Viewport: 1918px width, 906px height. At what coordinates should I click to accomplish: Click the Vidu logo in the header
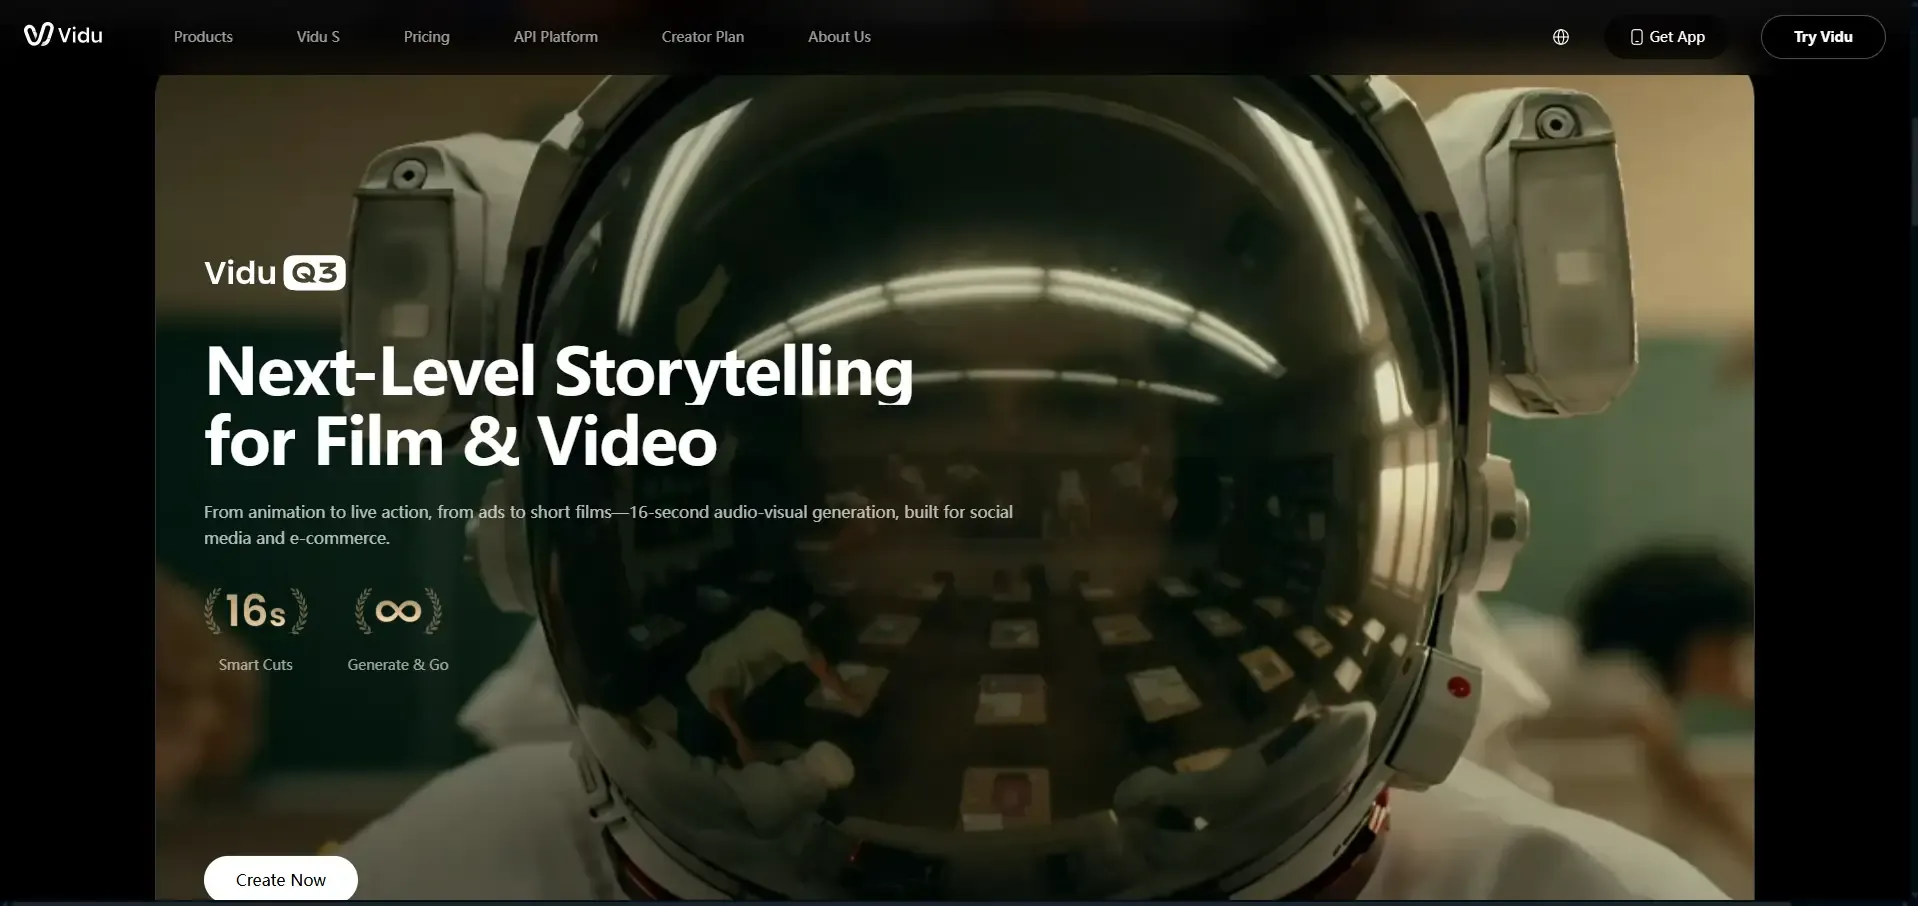[63, 35]
